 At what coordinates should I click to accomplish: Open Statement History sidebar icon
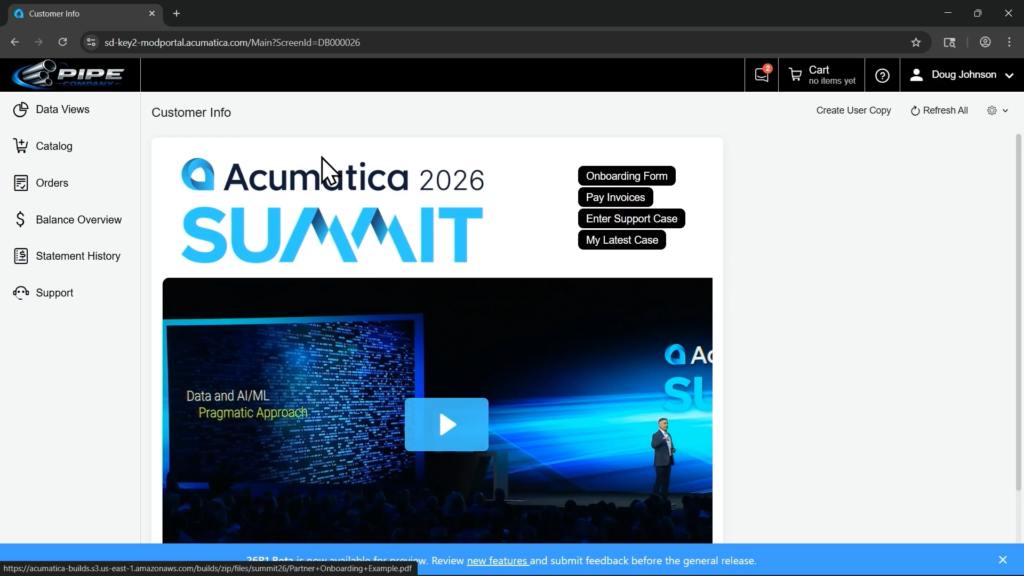[20, 256]
